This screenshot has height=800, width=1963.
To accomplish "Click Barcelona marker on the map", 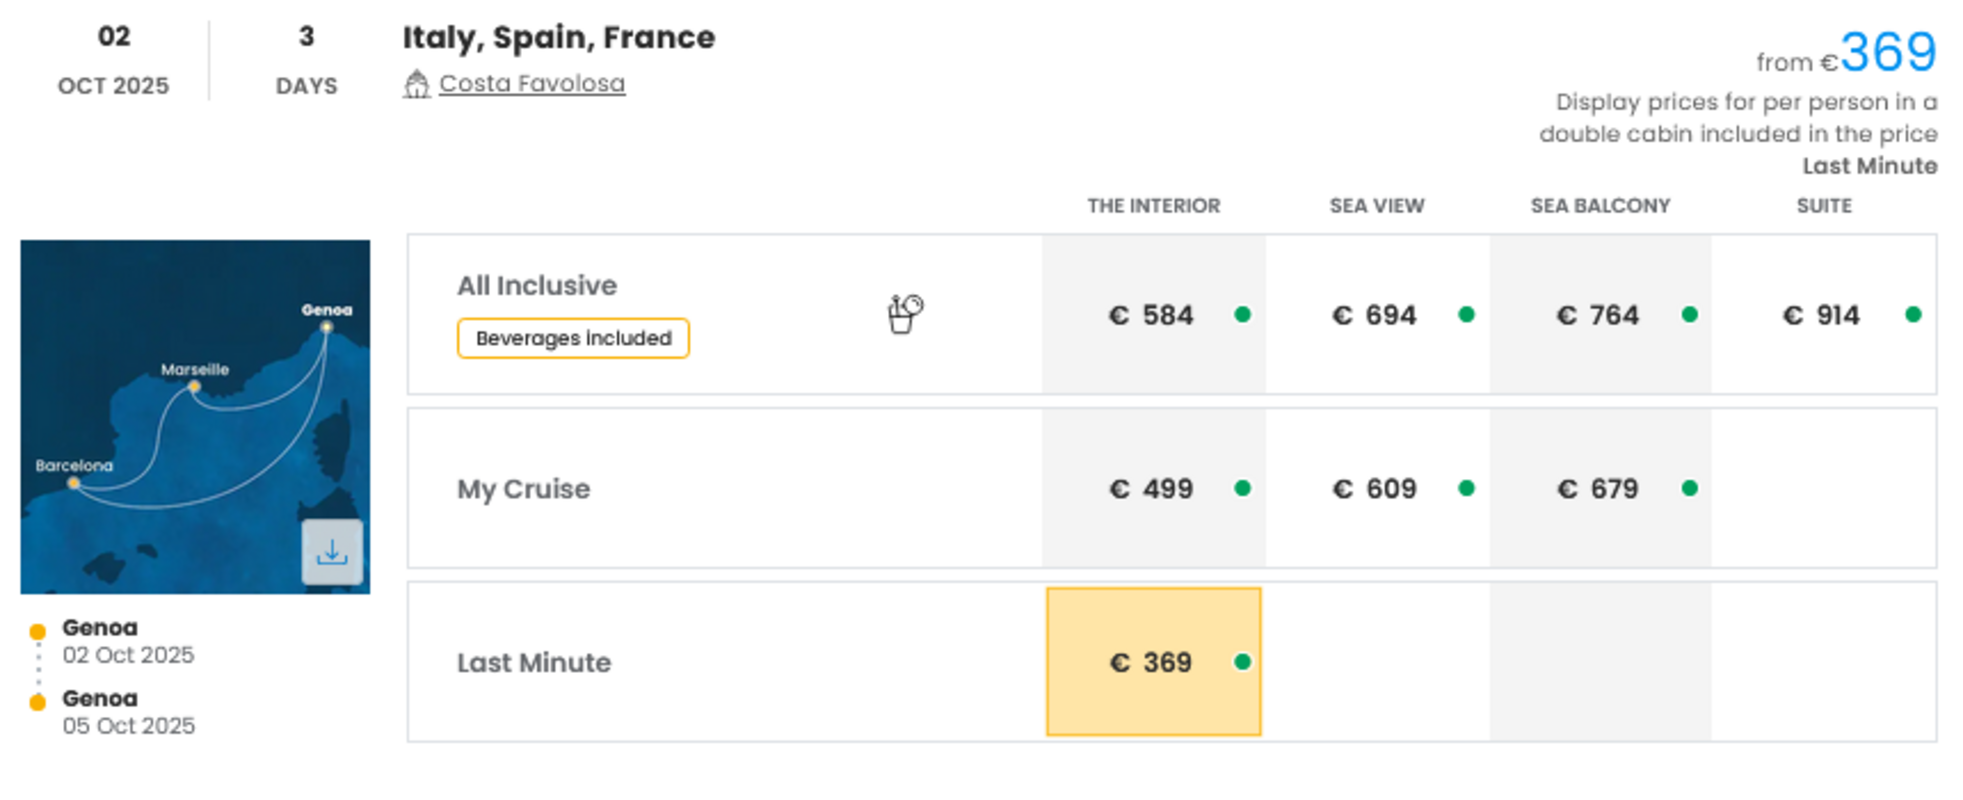I will click(73, 483).
